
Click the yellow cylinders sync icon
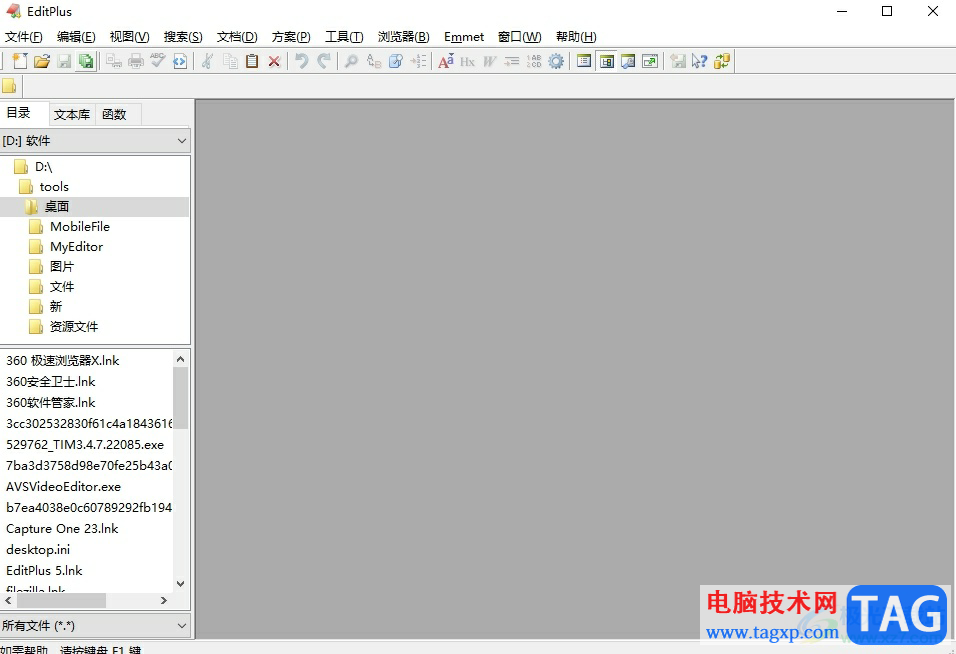(722, 61)
